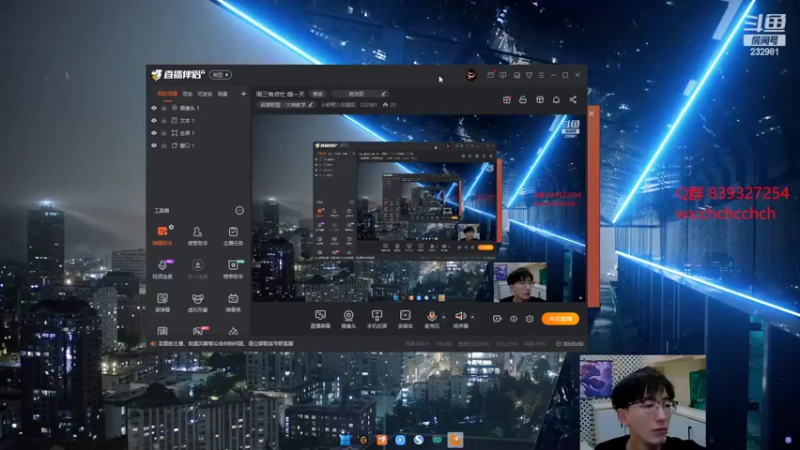Lock the 窗口 1 source

click(x=164, y=145)
